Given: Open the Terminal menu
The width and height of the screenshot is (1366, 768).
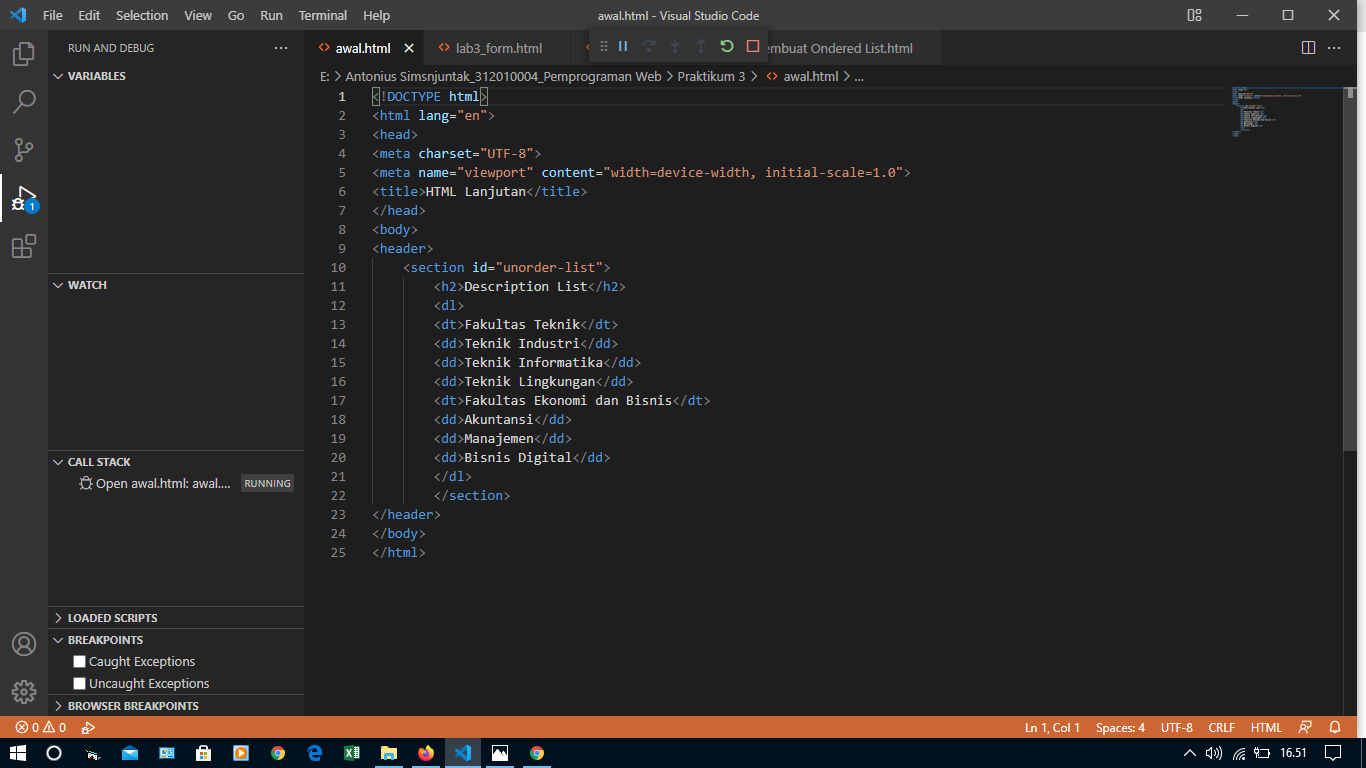Looking at the screenshot, I should coord(322,15).
